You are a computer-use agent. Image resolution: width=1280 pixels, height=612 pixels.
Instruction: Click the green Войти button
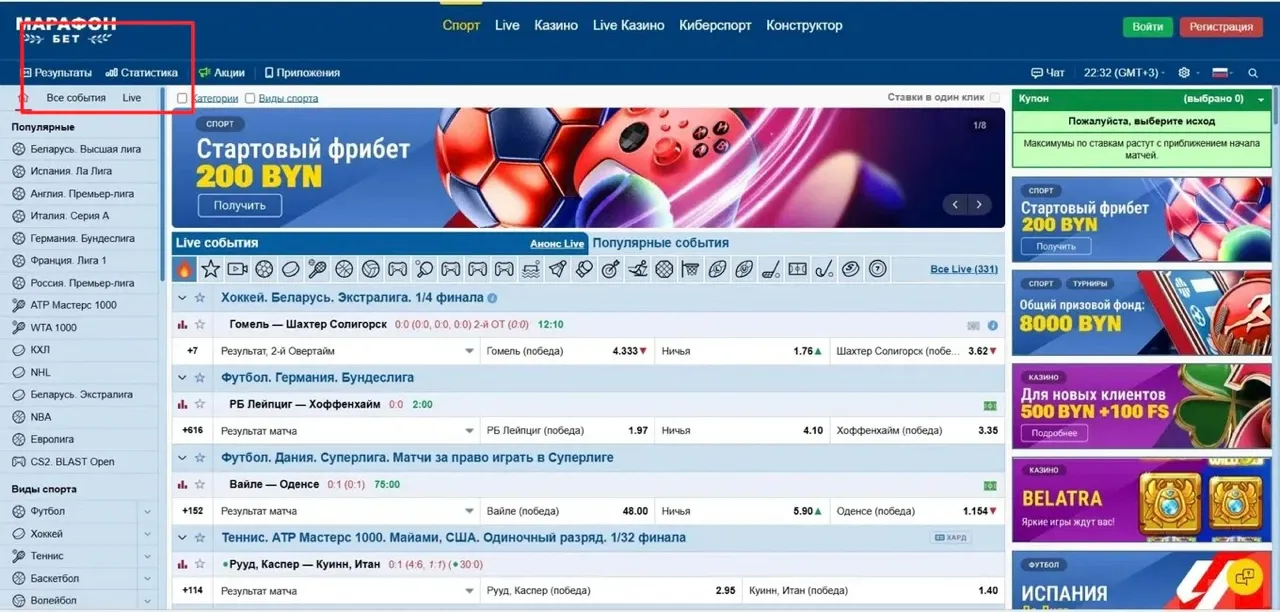tap(1147, 27)
